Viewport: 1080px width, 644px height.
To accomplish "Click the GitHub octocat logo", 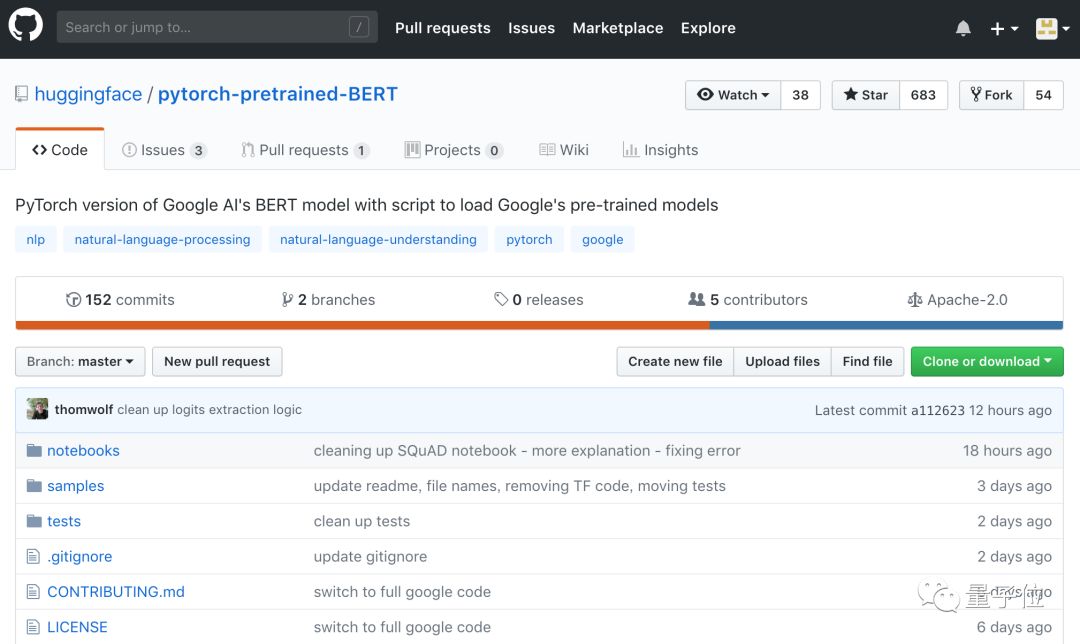I will [26, 27].
